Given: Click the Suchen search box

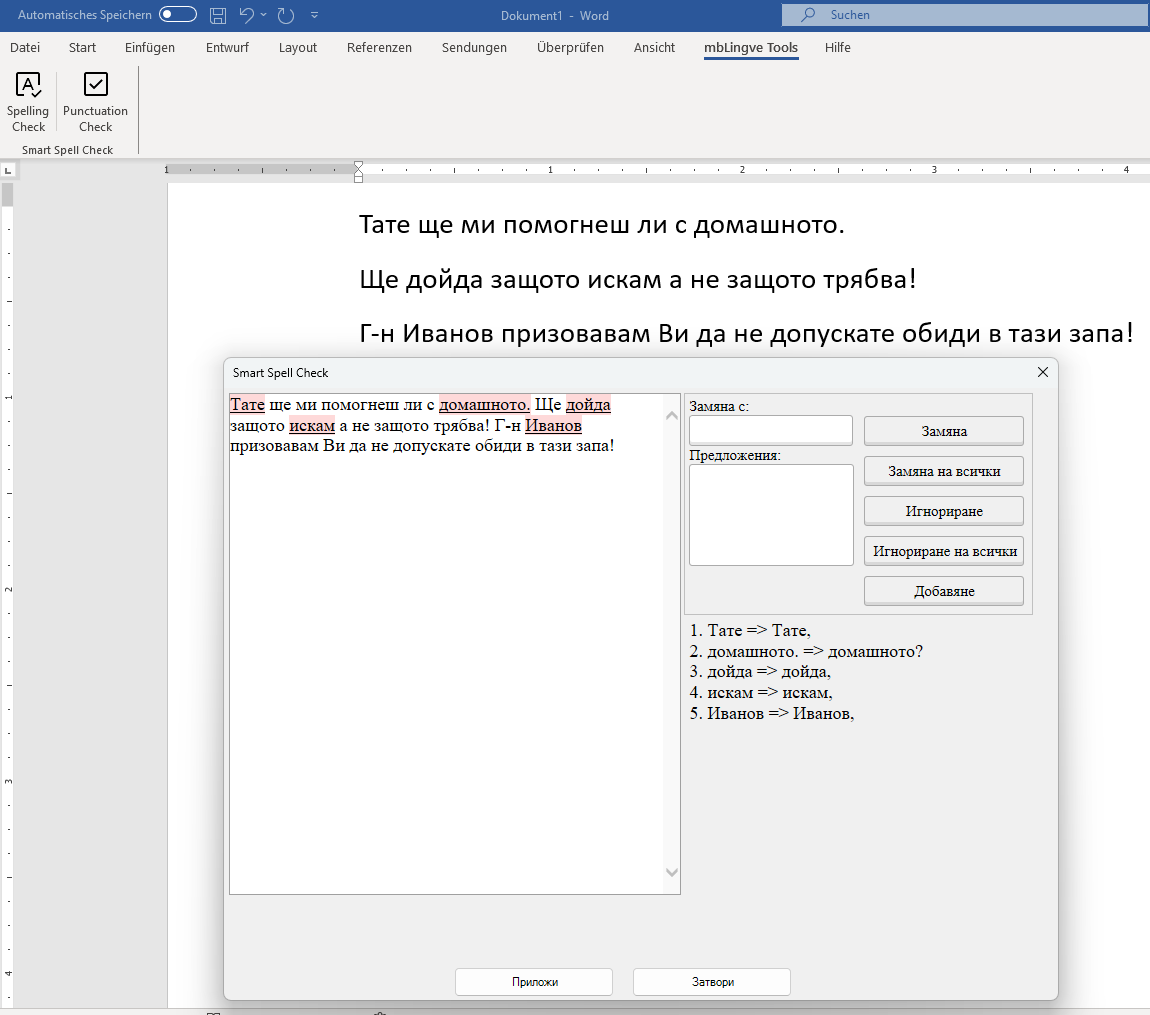Looking at the screenshot, I should pos(964,15).
